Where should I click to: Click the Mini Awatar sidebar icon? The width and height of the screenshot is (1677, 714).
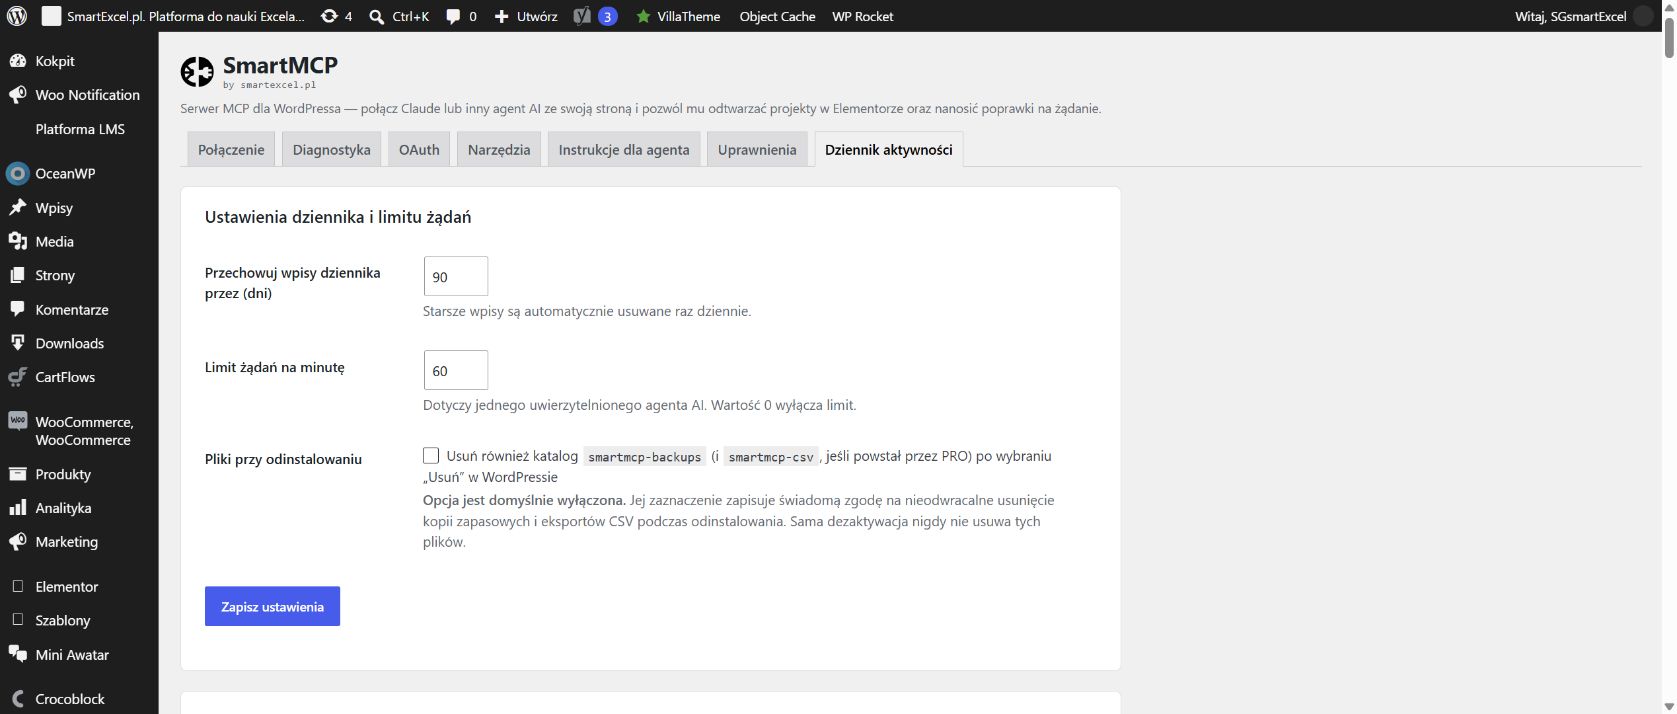[x=17, y=654]
